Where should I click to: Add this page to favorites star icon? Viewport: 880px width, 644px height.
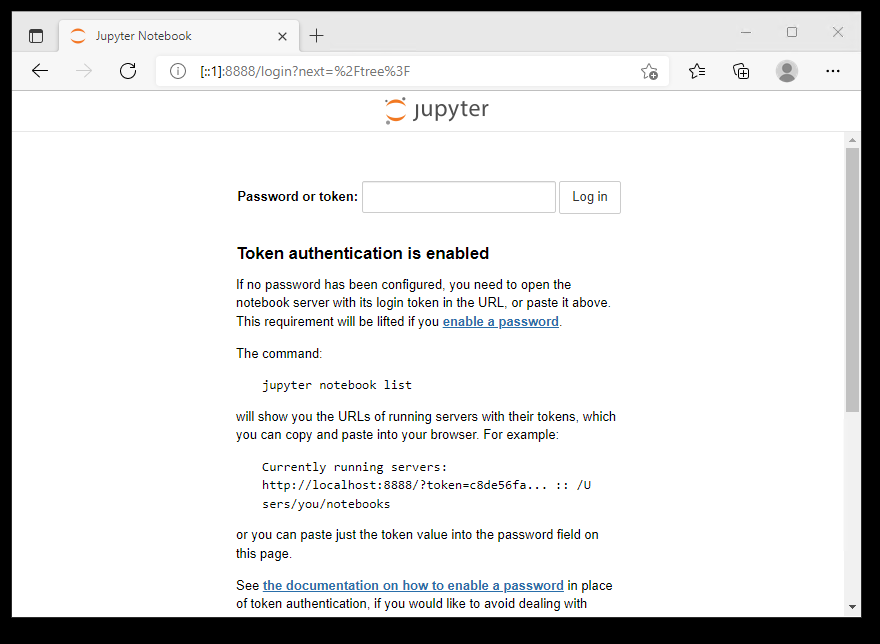pyautogui.click(x=649, y=71)
